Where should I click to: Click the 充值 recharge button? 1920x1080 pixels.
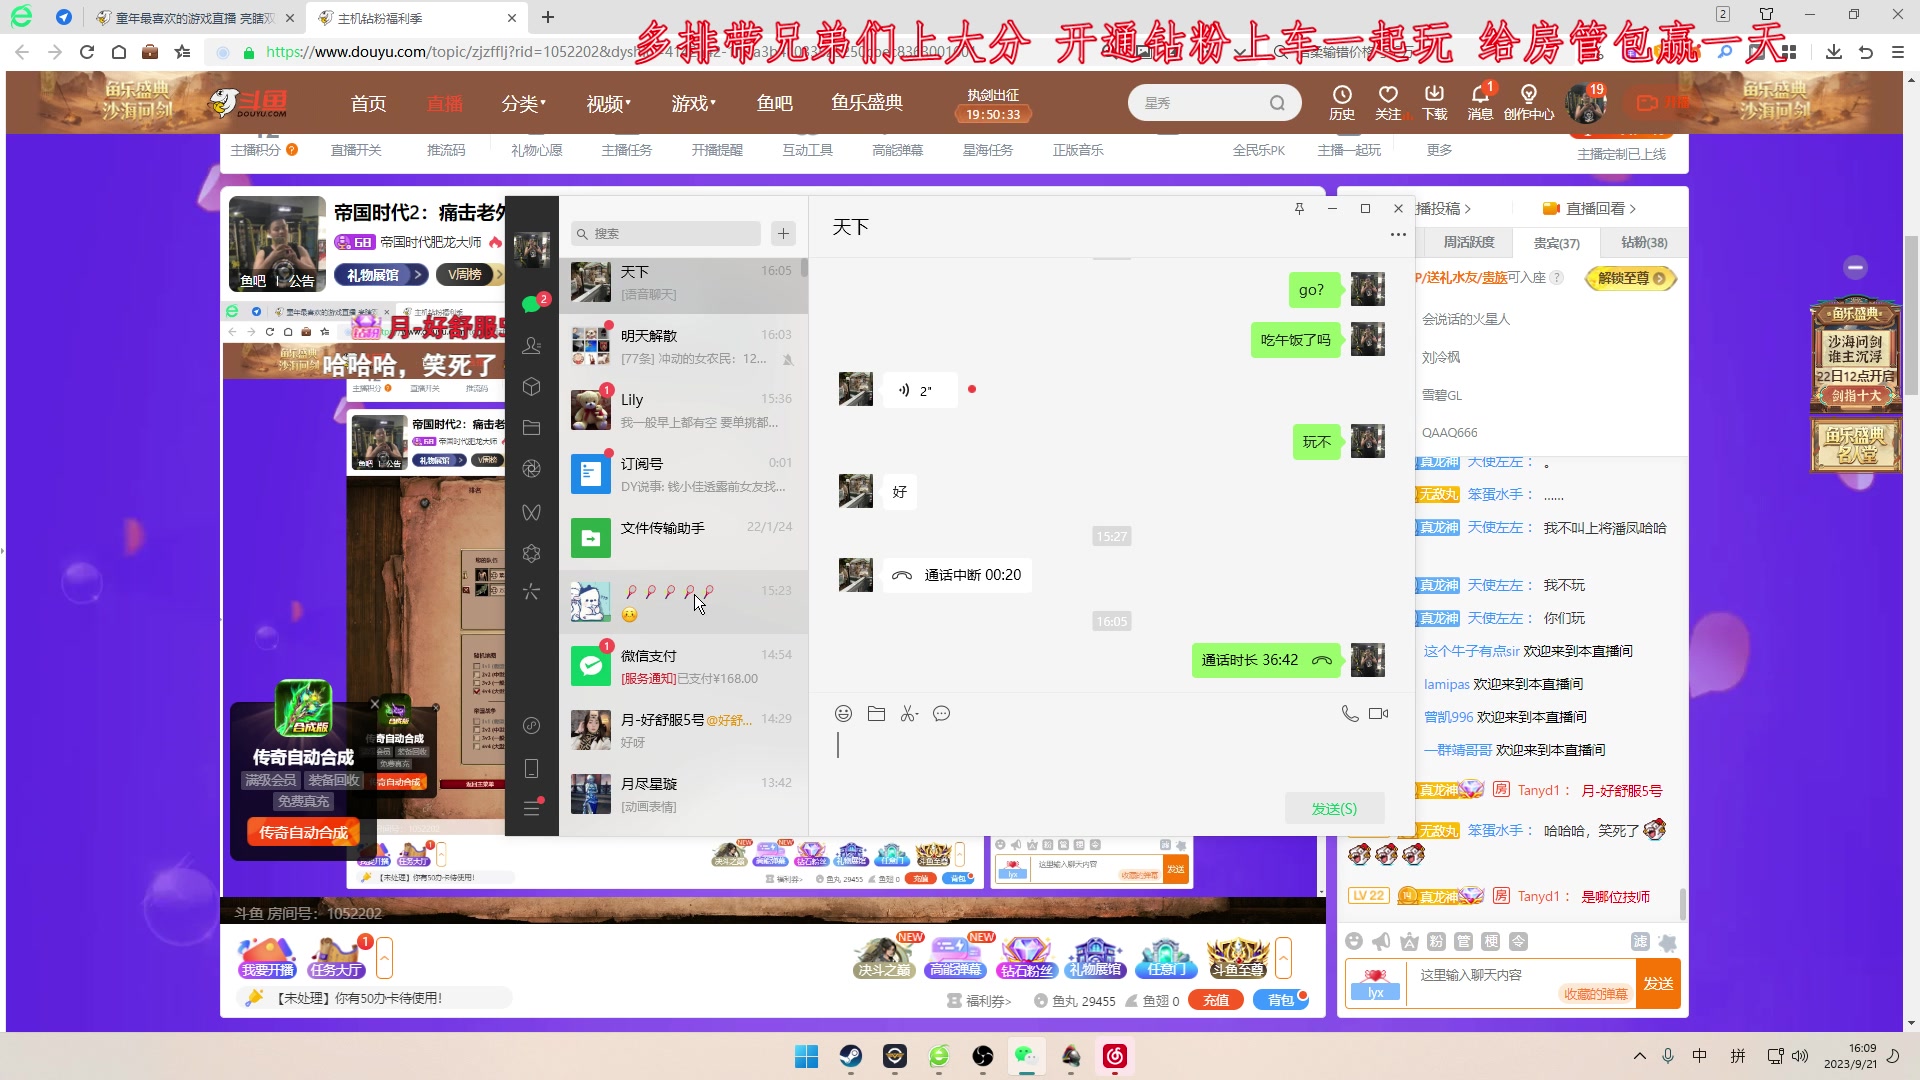pos(1215,1000)
